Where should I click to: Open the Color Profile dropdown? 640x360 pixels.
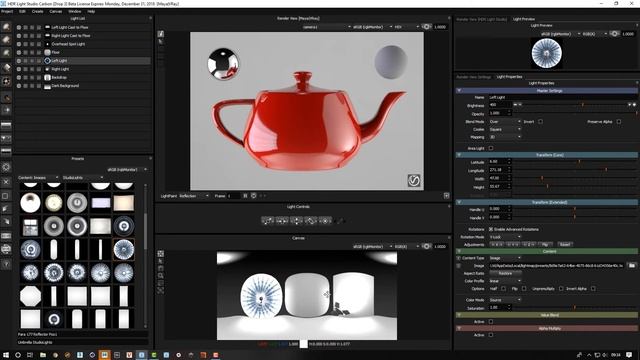(x=505, y=281)
